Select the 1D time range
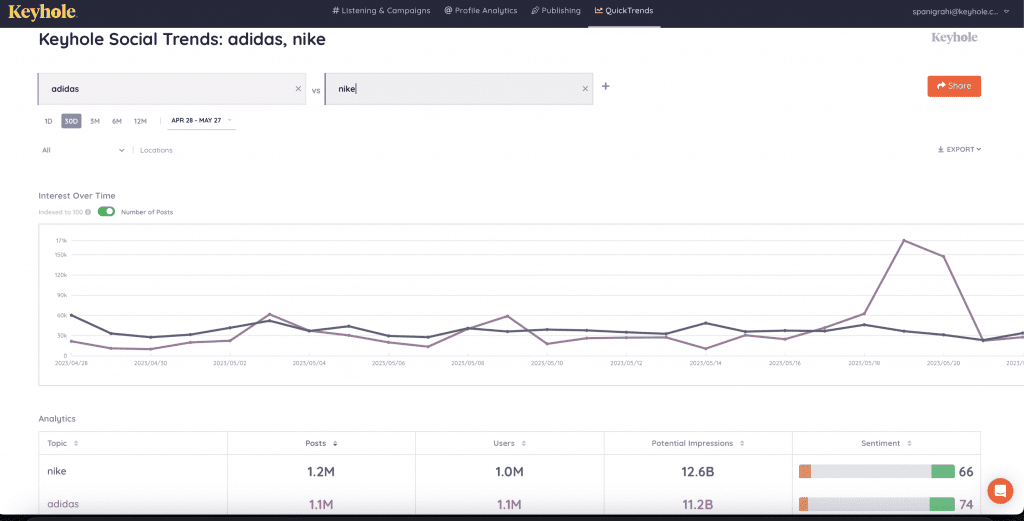The image size is (1024, 521). pos(48,121)
